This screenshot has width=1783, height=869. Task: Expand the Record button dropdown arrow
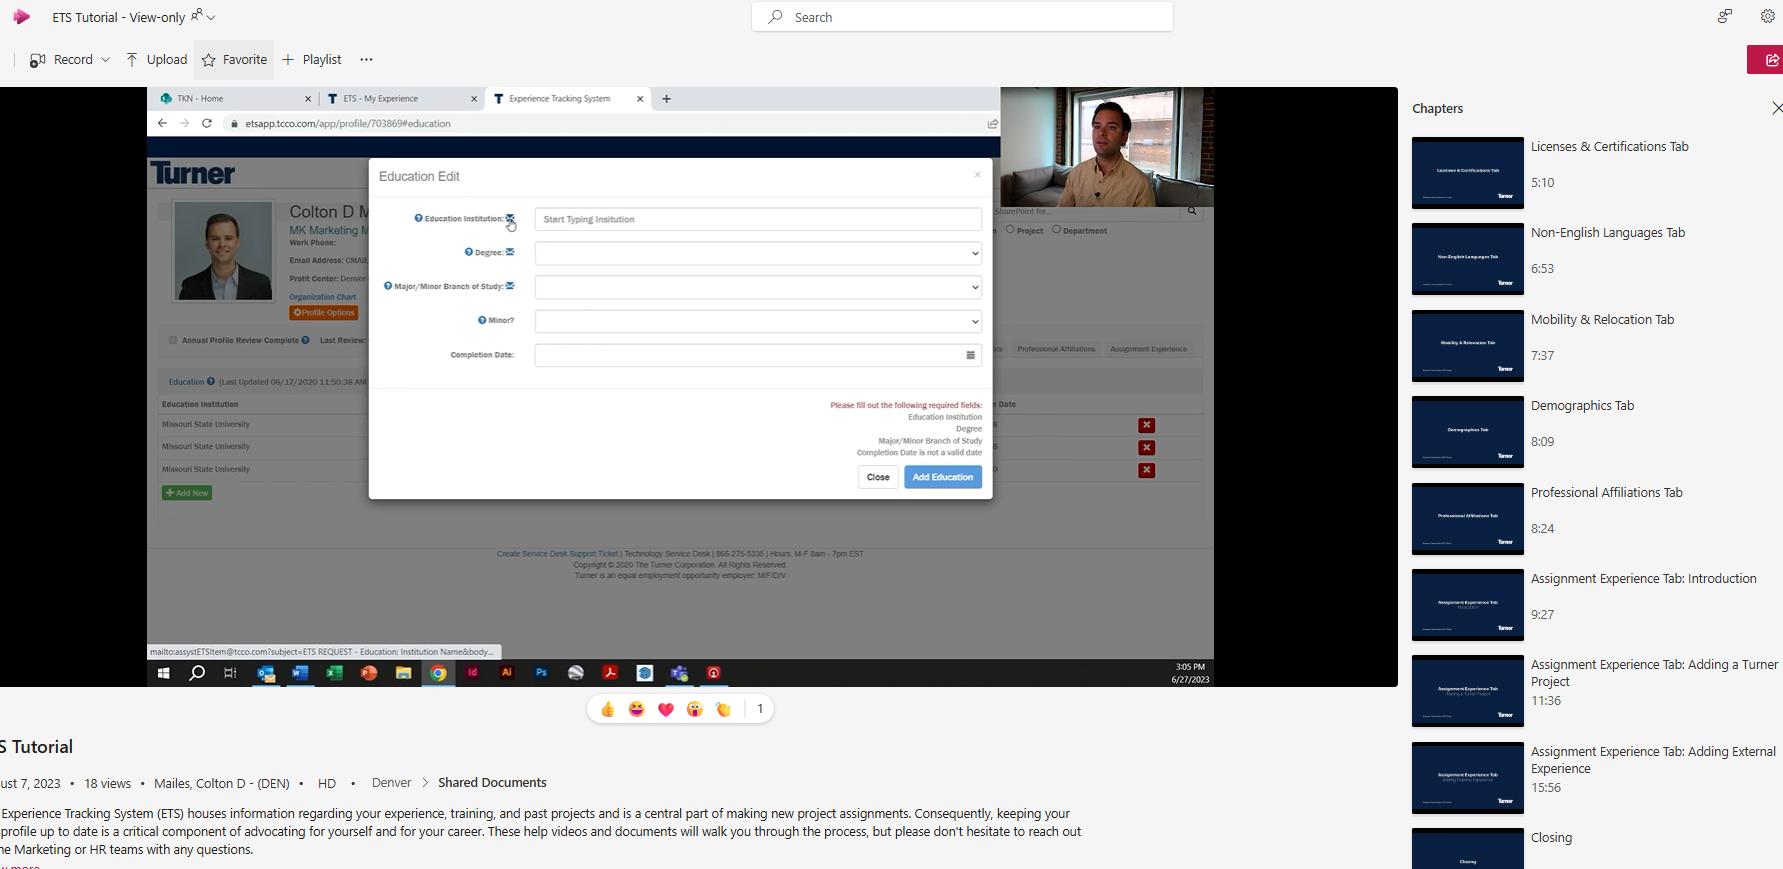(x=105, y=60)
